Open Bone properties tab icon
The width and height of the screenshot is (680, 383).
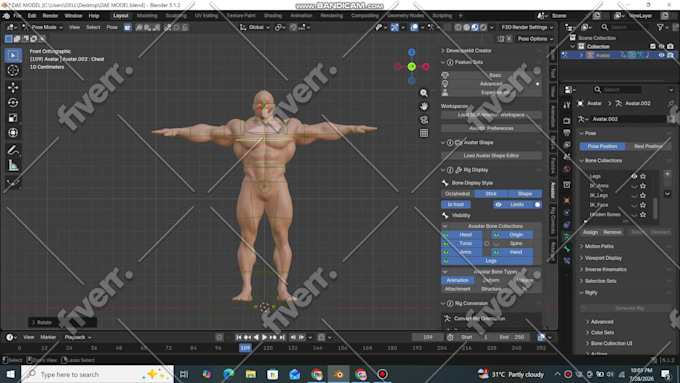pyautogui.click(x=567, y=249)
